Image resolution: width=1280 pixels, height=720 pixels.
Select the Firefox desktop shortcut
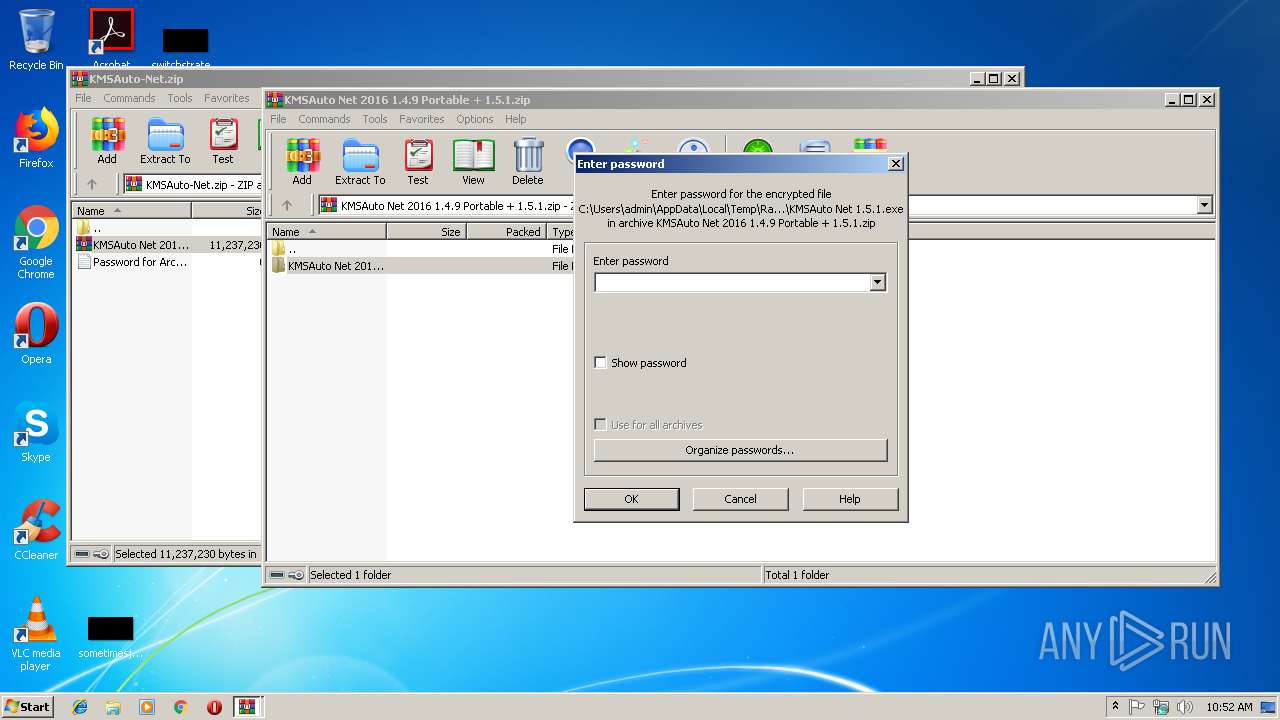click(x=36, y=139)
